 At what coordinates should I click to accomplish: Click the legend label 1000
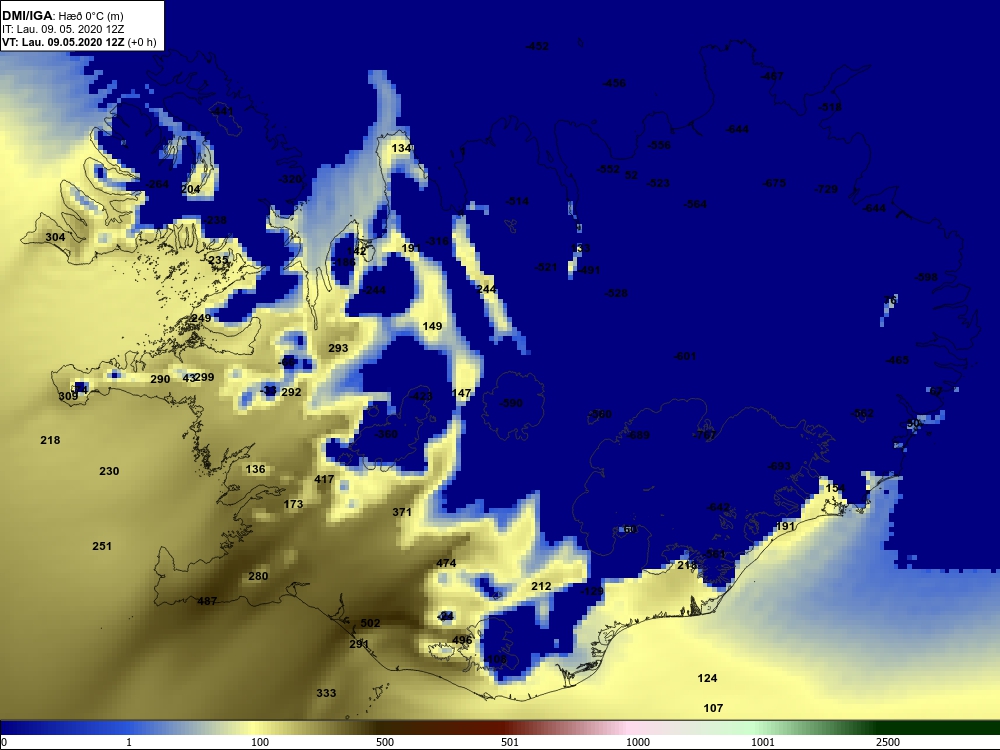pos(638,742)
